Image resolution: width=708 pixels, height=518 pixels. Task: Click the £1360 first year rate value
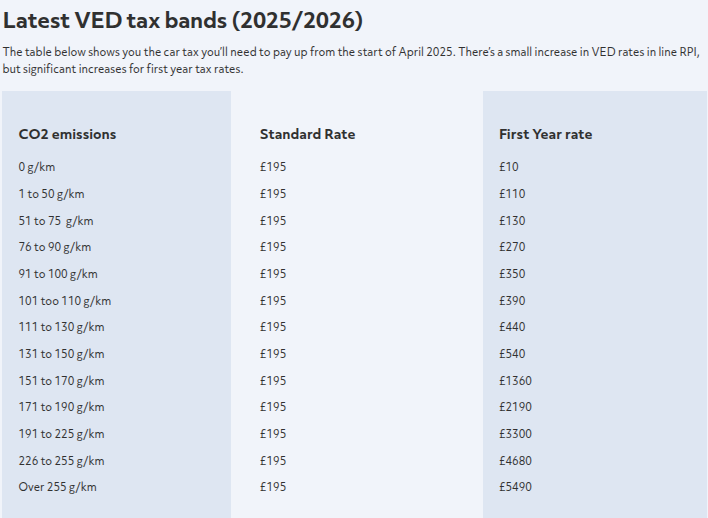pyautogui.click(x=515, y=381)
